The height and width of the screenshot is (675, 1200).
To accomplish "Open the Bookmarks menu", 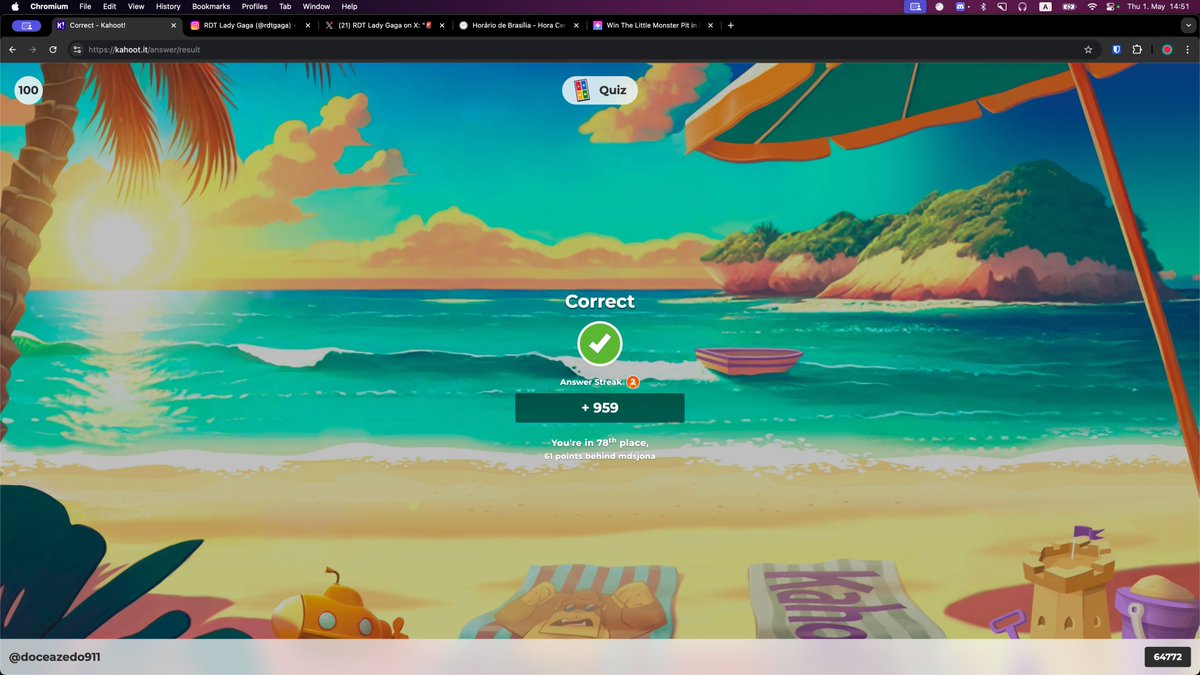I will pos(211,6).
